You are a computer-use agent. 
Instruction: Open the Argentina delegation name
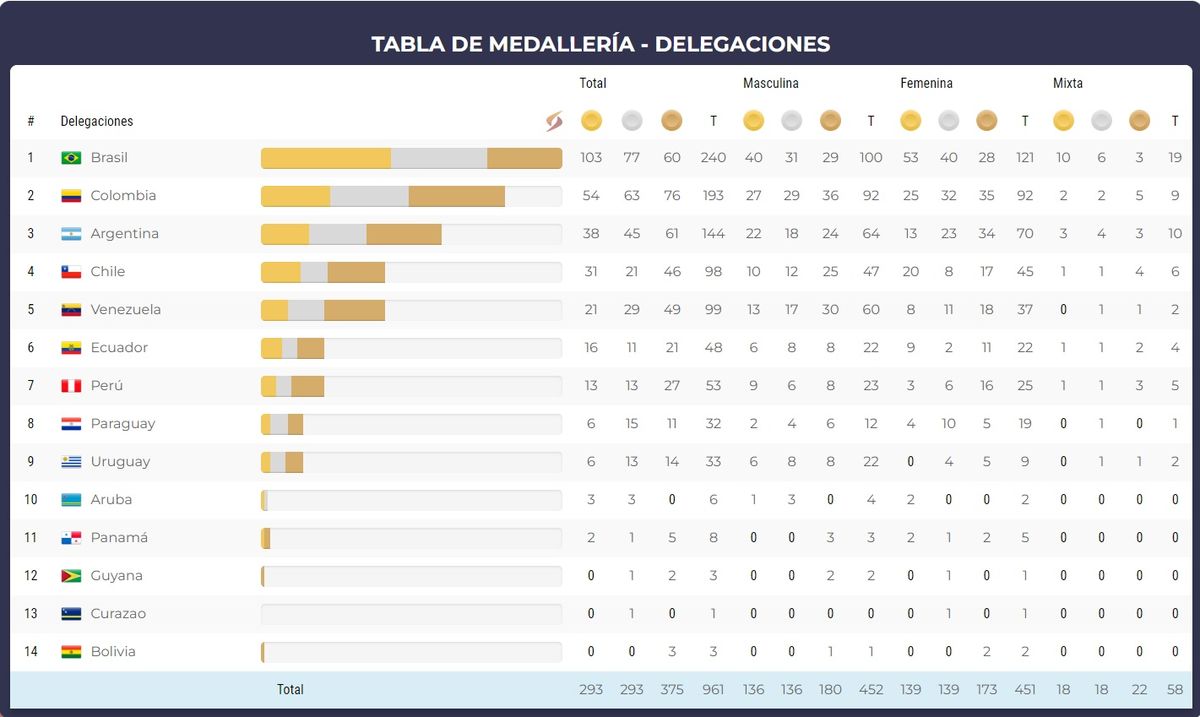point(124,234)
